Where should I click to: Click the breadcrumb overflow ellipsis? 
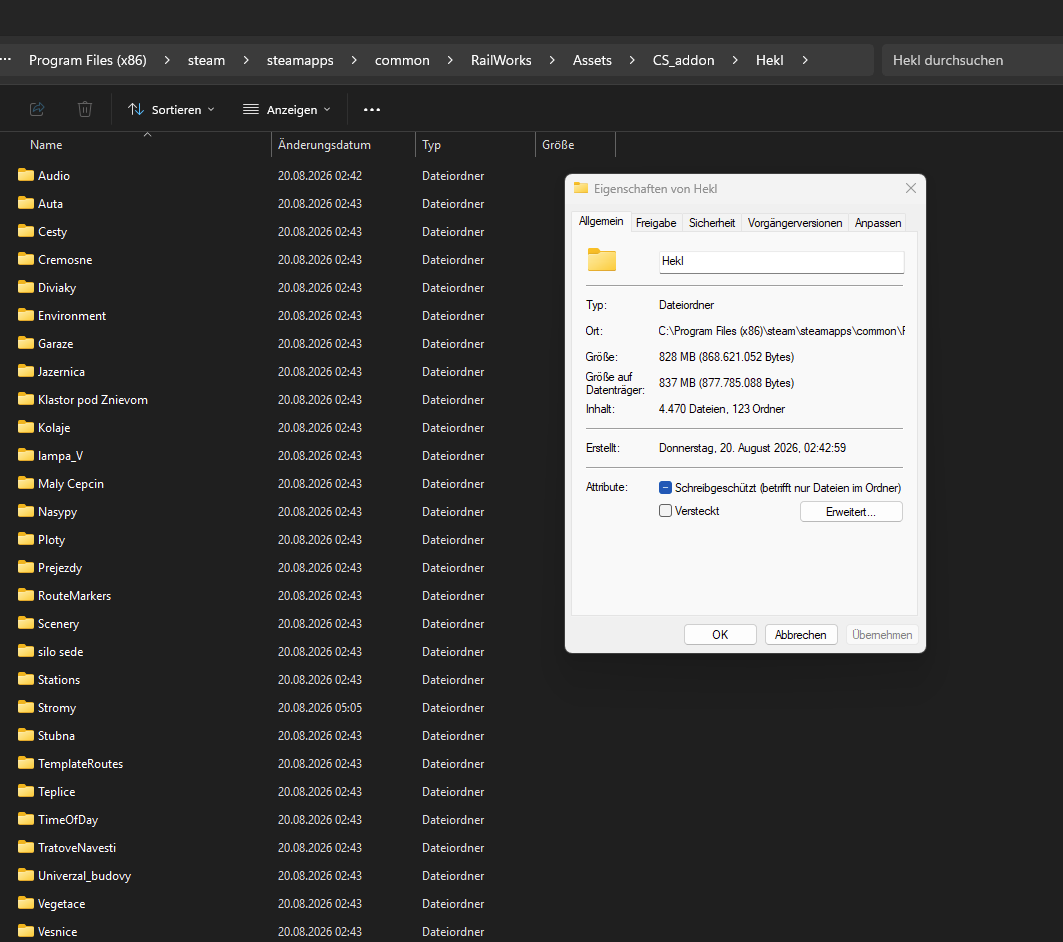click(5, 60)
